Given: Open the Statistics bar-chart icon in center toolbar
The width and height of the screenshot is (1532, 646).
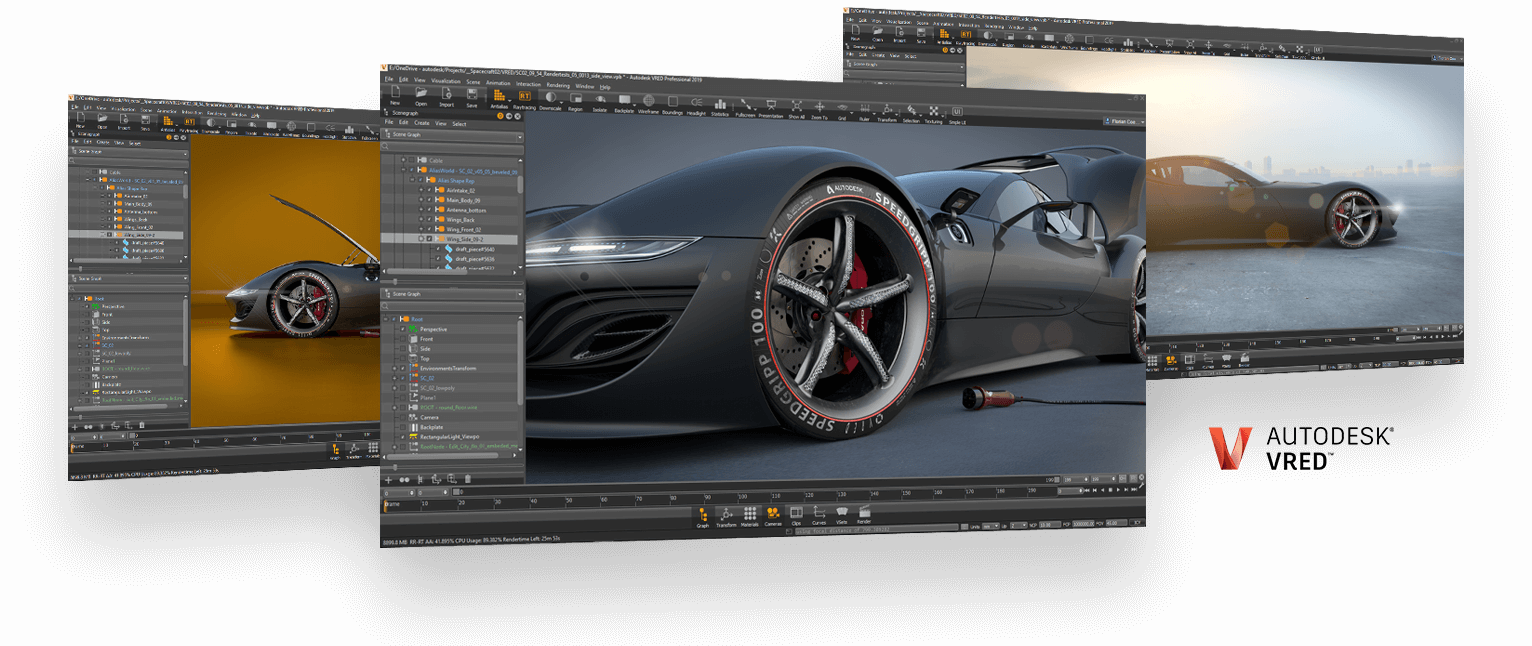Looking at the screenshot, I should 721,104.
